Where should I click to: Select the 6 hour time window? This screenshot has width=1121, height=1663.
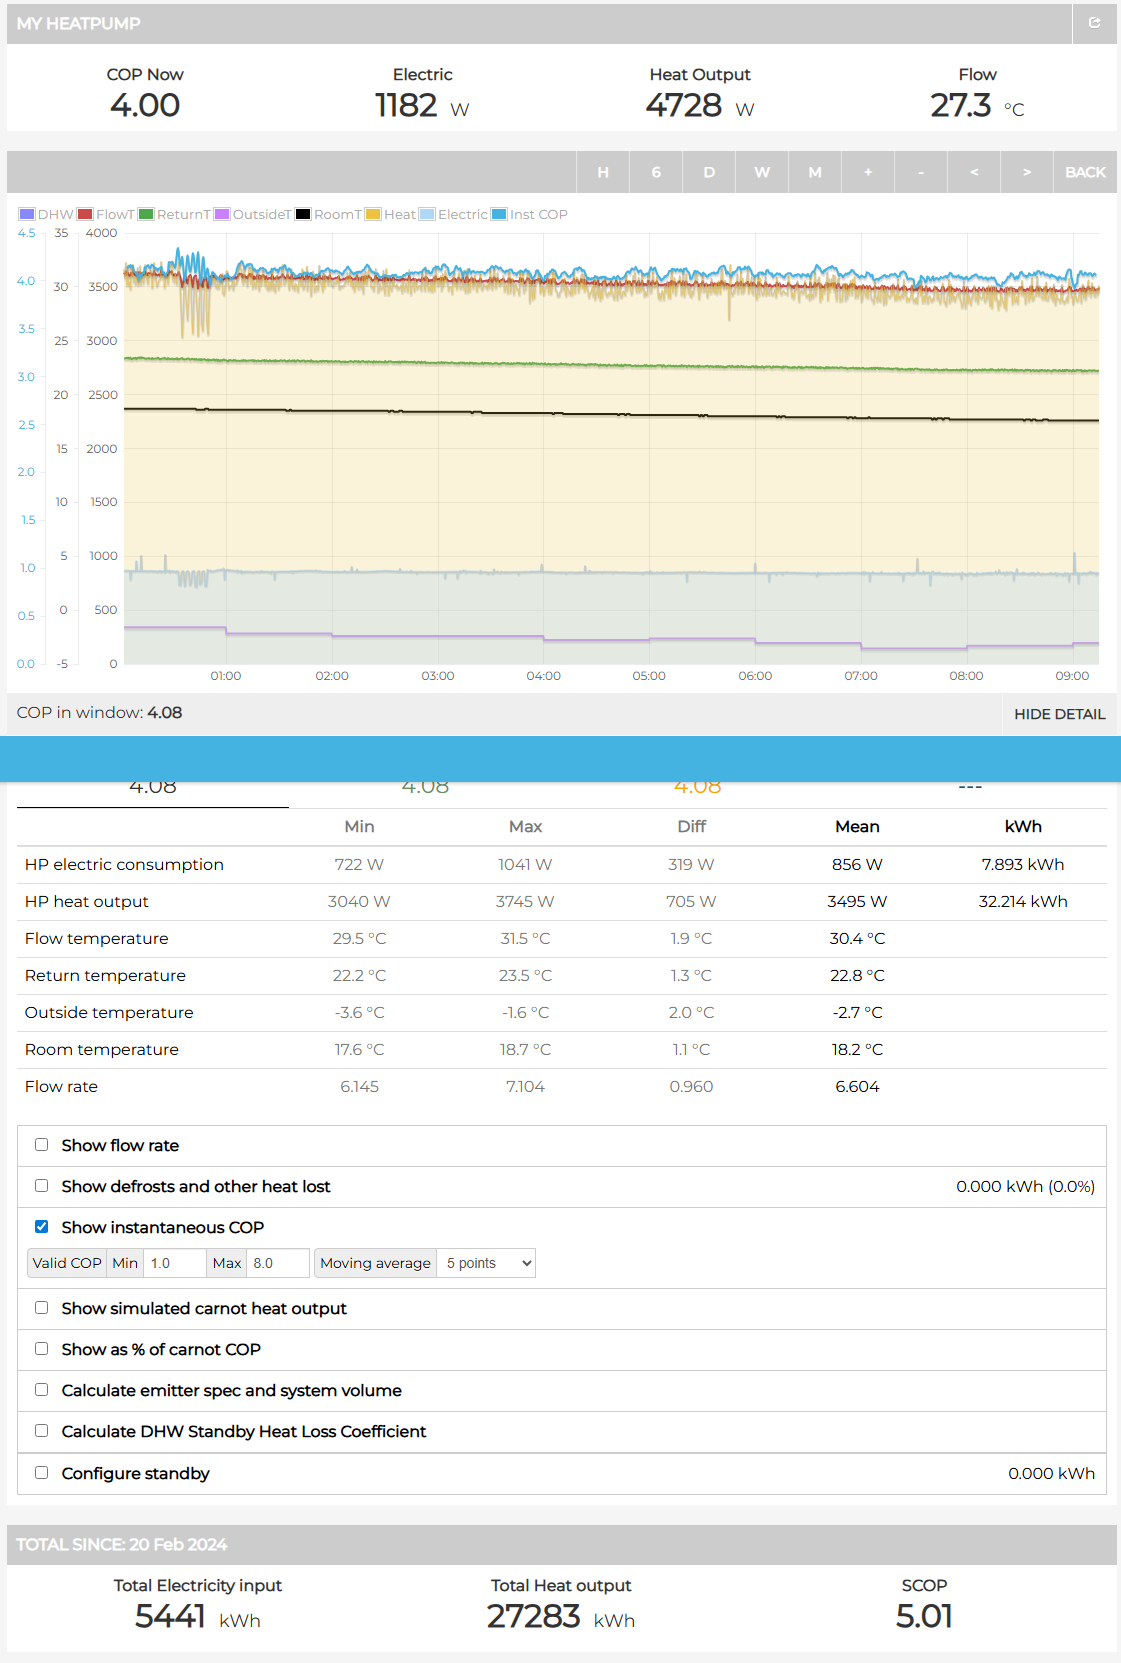click(656, 172)
